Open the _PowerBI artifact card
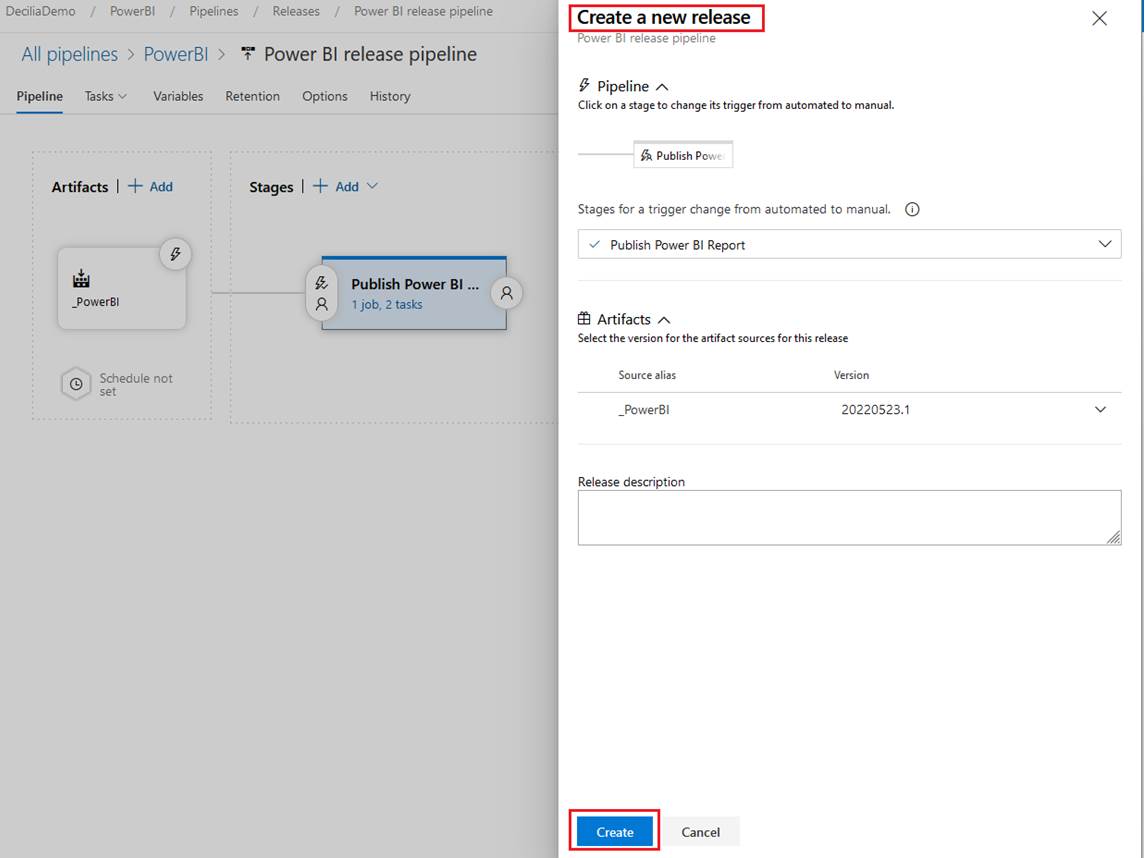 122,288
